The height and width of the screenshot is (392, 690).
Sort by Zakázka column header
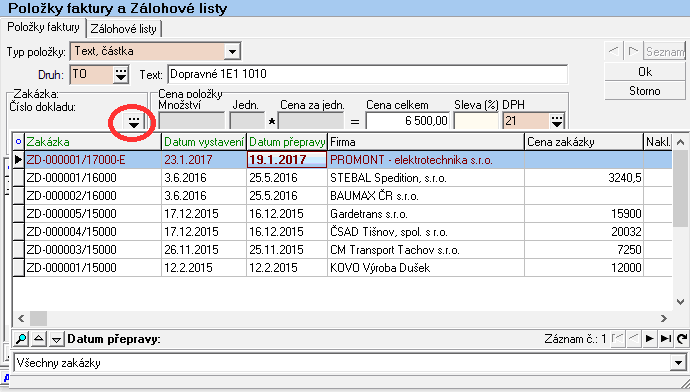point(93,142)
